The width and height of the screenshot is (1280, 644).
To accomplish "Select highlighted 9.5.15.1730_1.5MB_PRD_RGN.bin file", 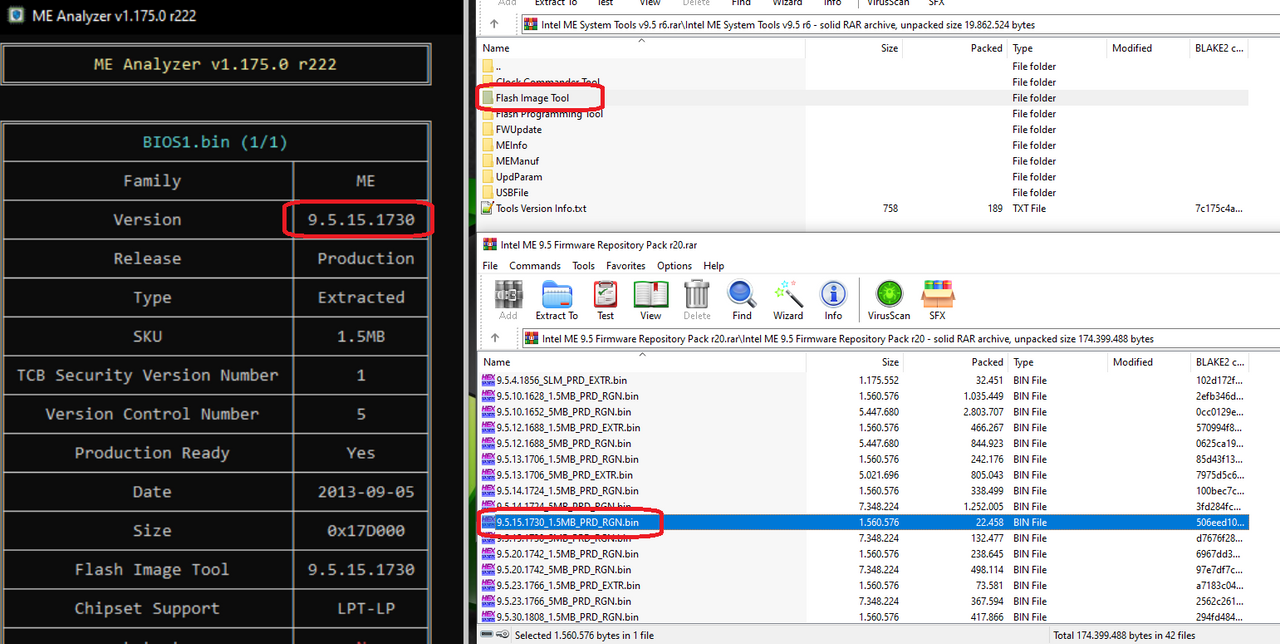I will pyautogui.click(x=864, y=522).
